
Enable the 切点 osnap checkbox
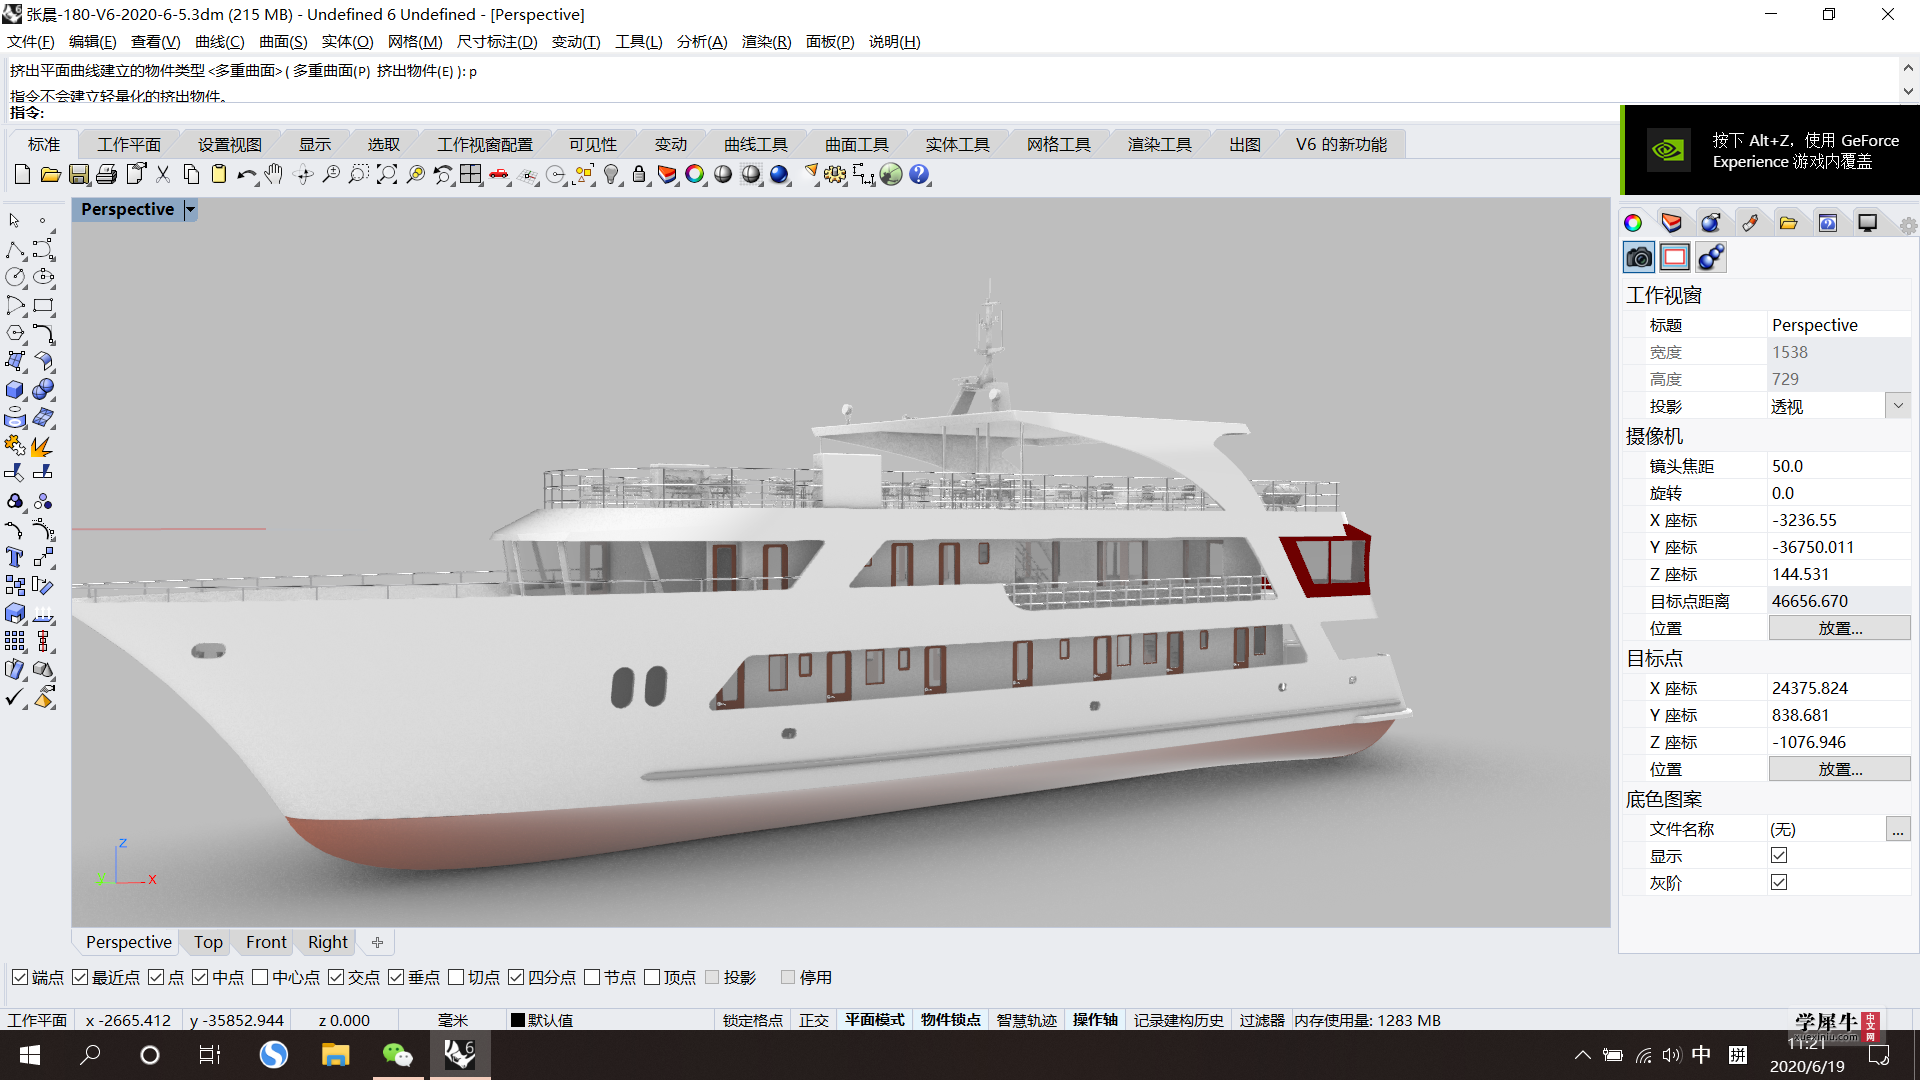click(456, 977)
